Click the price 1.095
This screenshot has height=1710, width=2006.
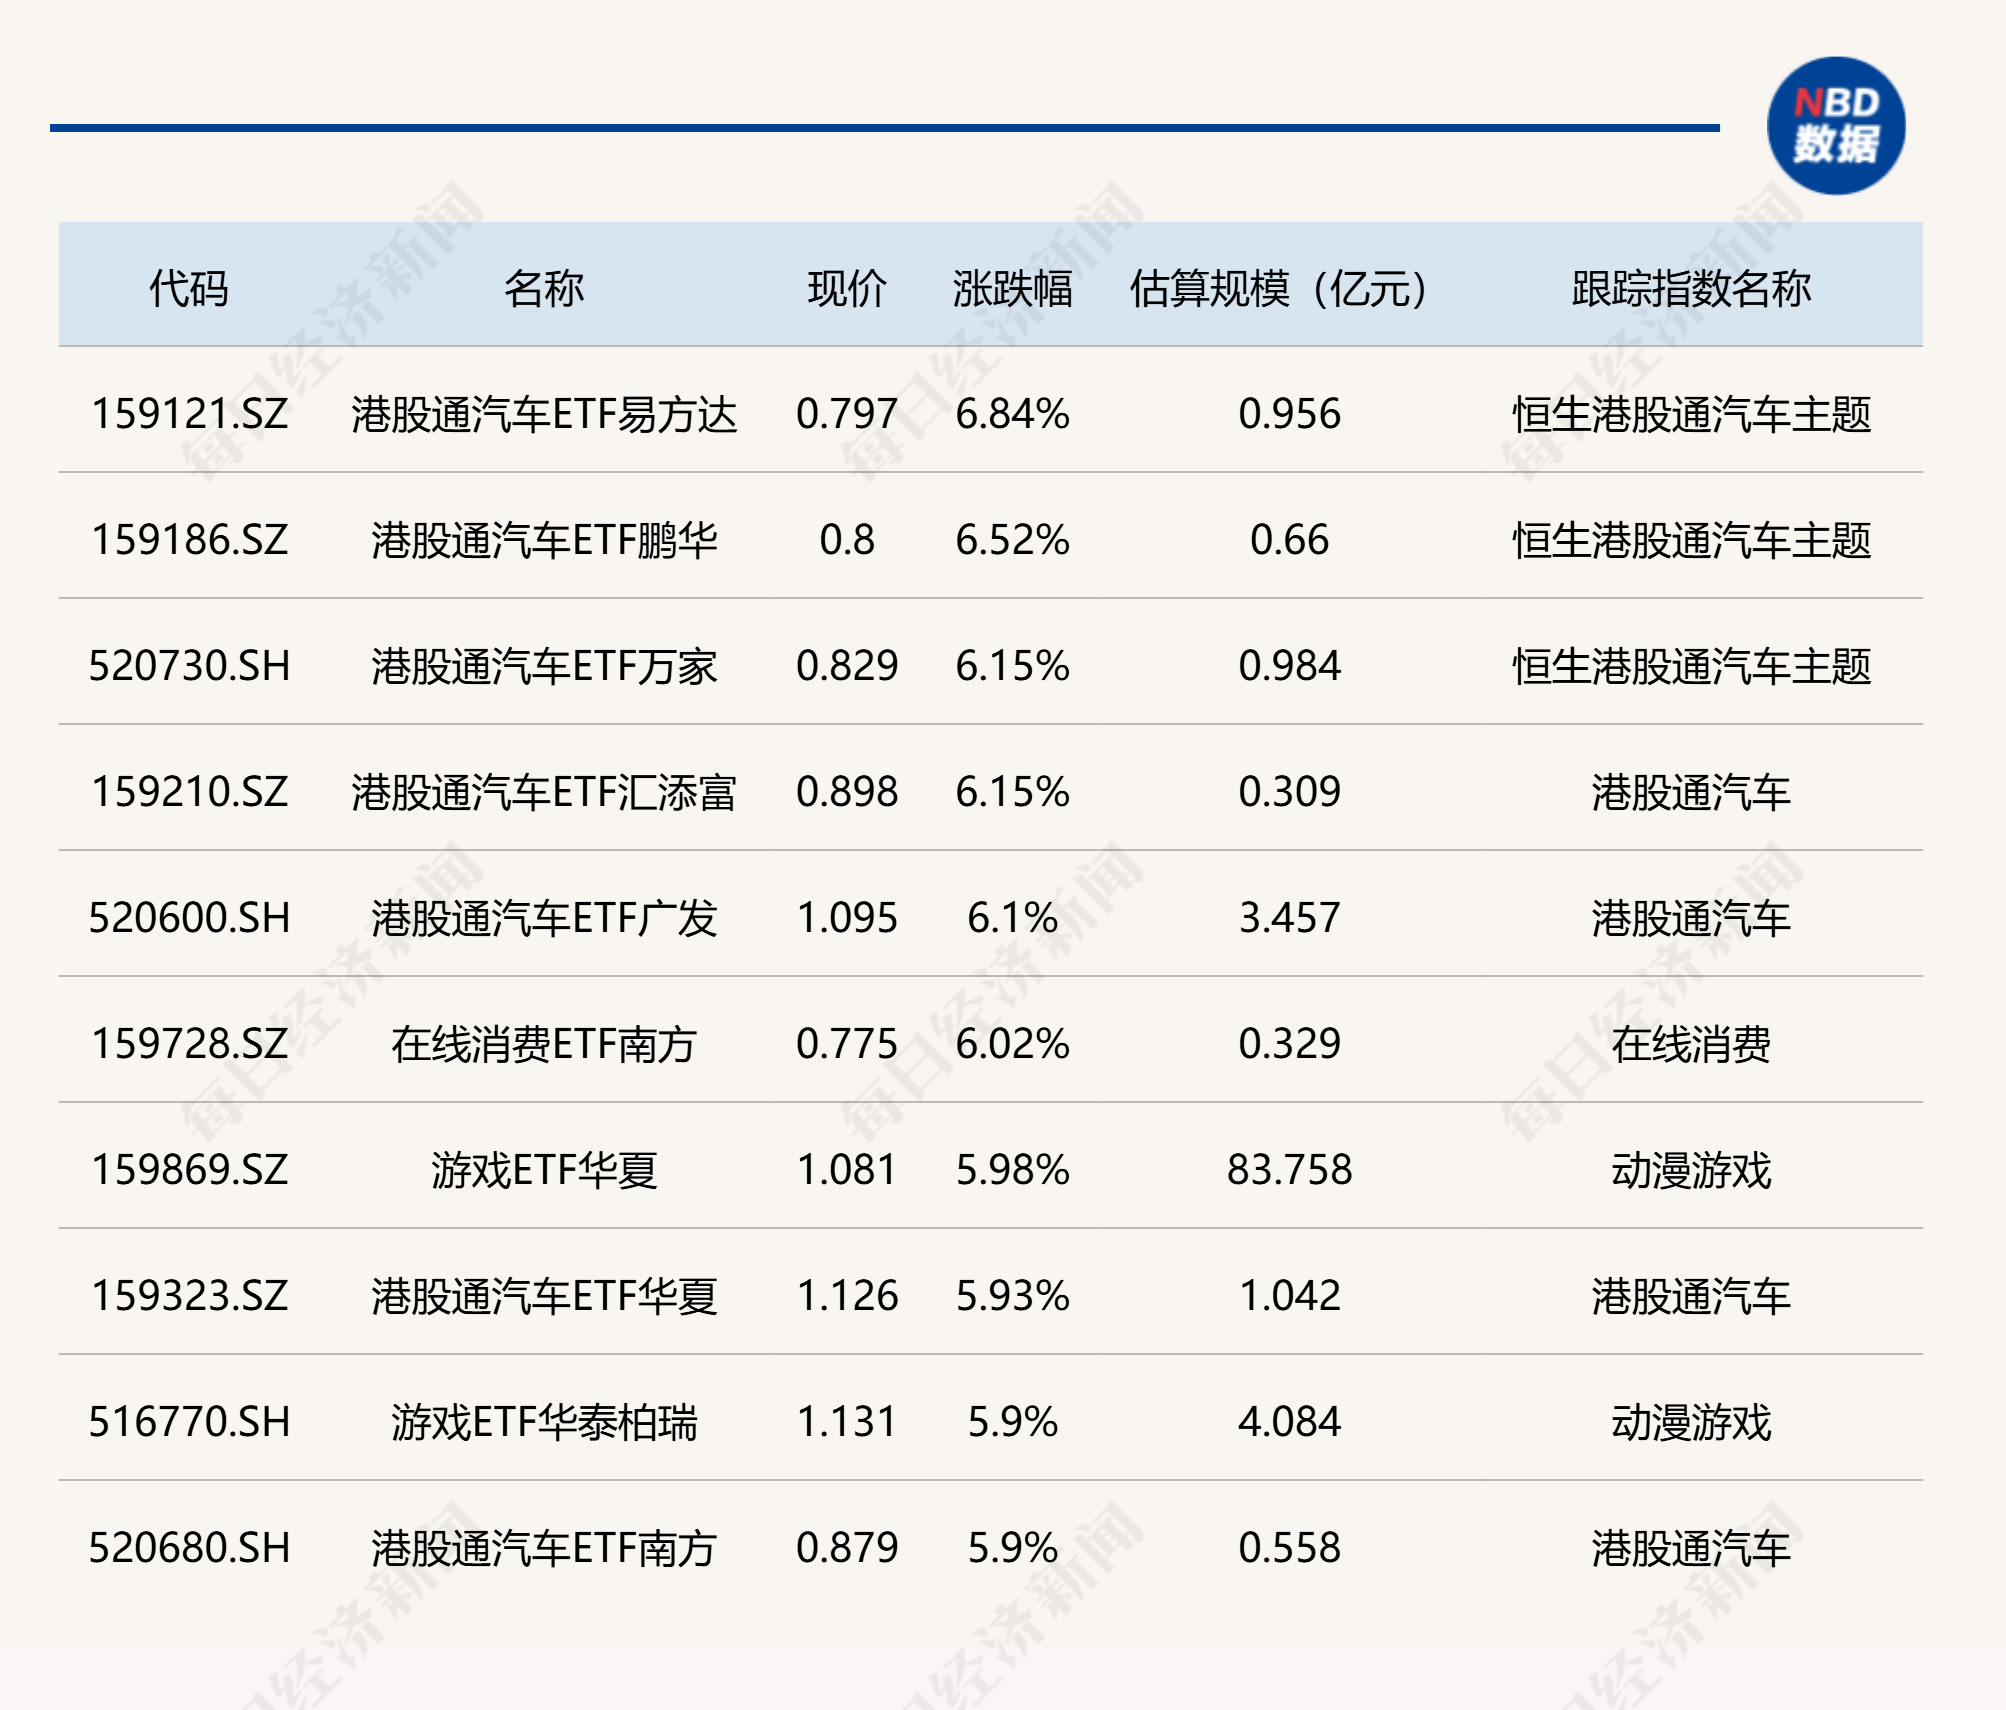click(847, 918)
